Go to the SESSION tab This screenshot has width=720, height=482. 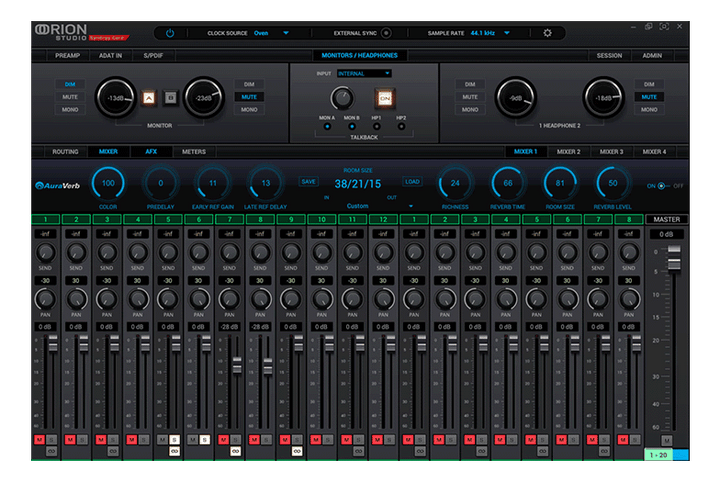pos(609,56)
